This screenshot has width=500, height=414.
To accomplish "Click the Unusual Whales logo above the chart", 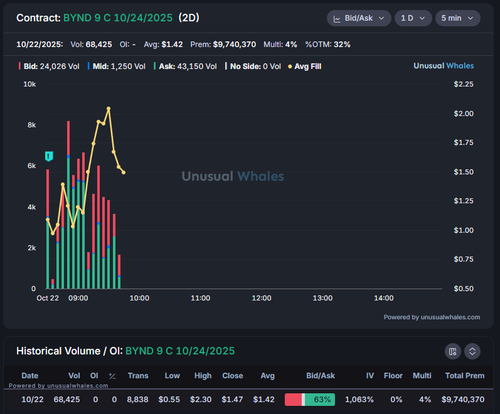I will (443, 66).
